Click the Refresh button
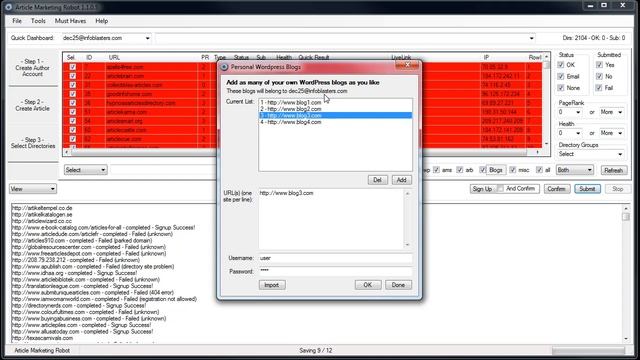Image resolution: width=640 pixels, height=360 pixels. point(613,170)
